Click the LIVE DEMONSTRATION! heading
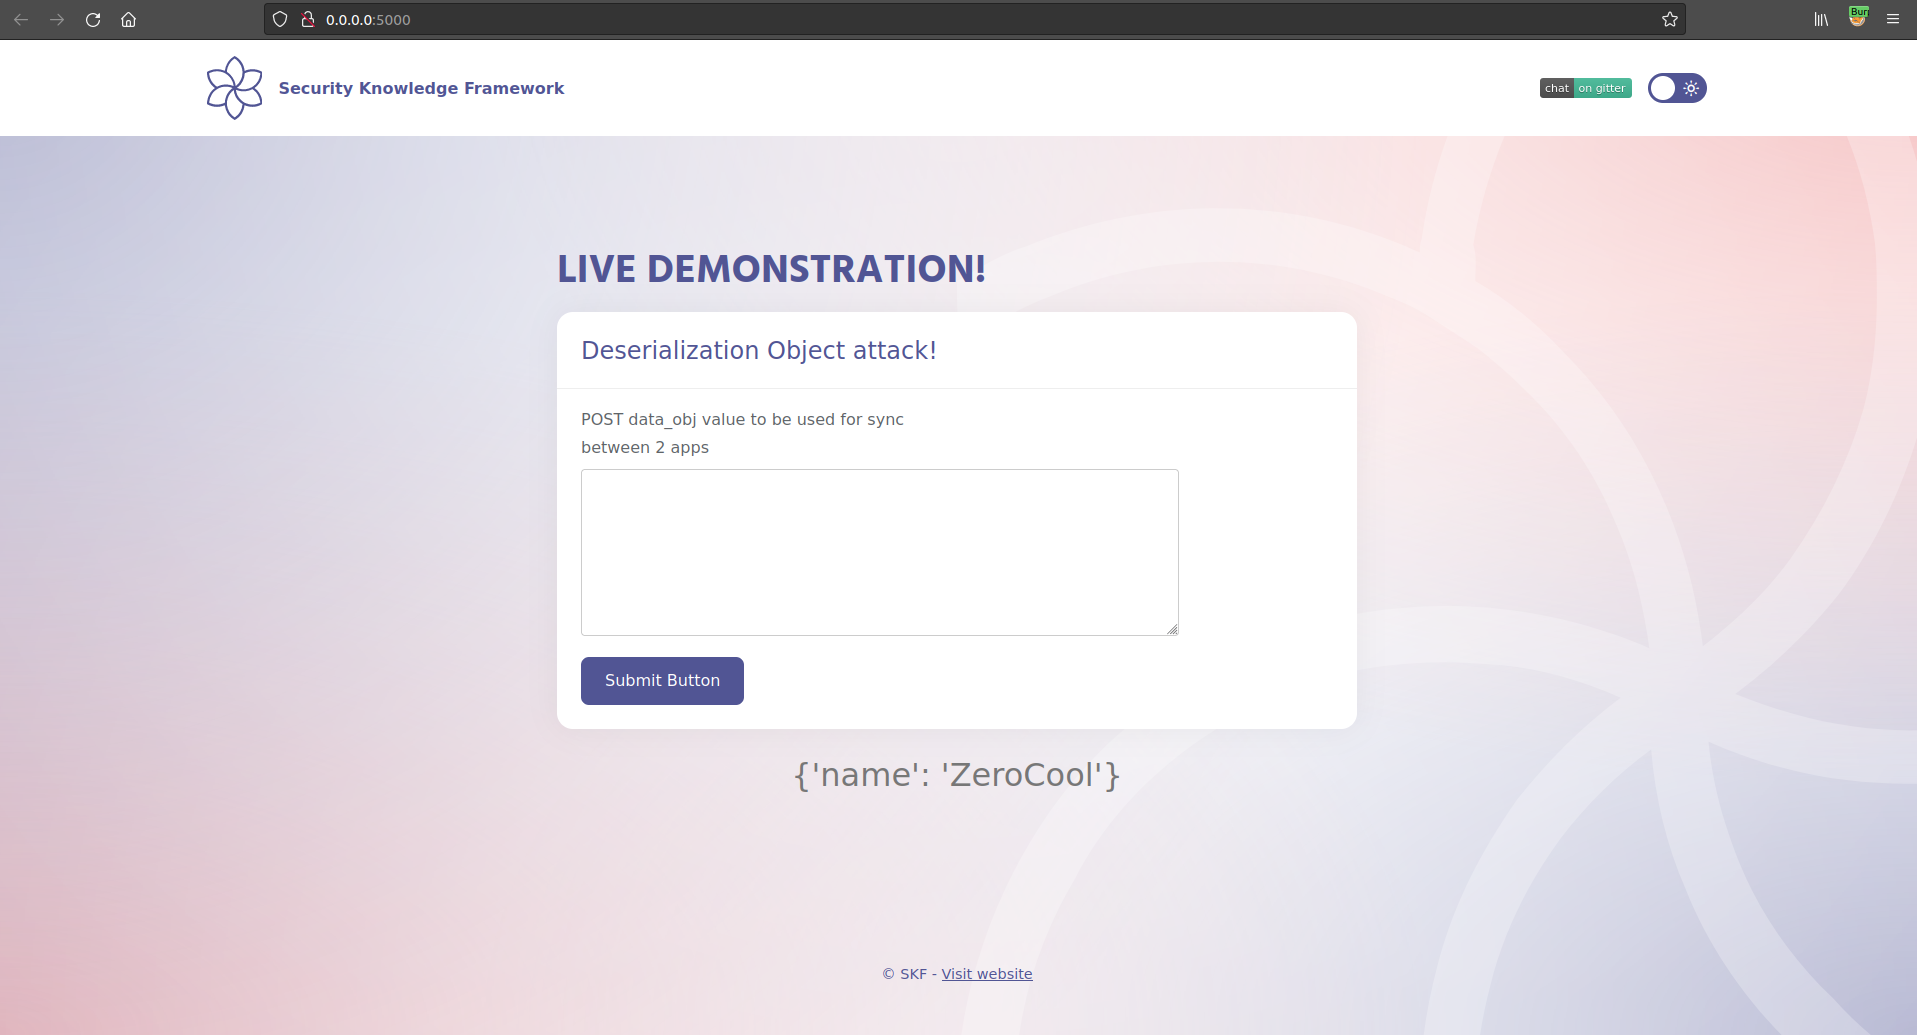 (771, 269)
